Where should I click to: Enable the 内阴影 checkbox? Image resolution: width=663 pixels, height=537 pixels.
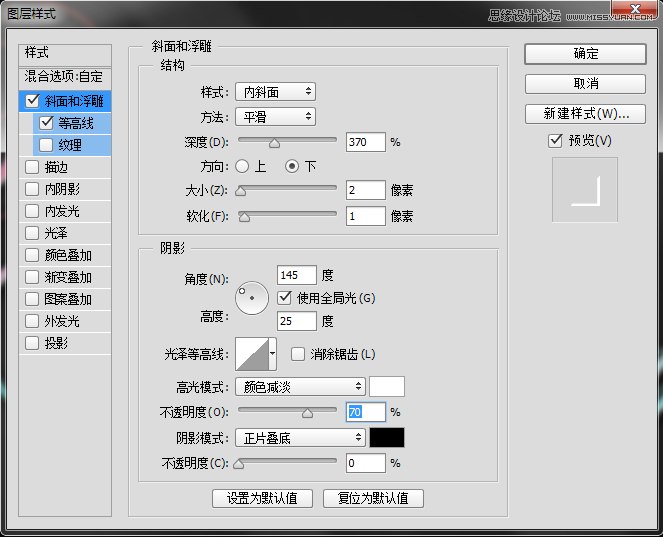click(33, 189)
